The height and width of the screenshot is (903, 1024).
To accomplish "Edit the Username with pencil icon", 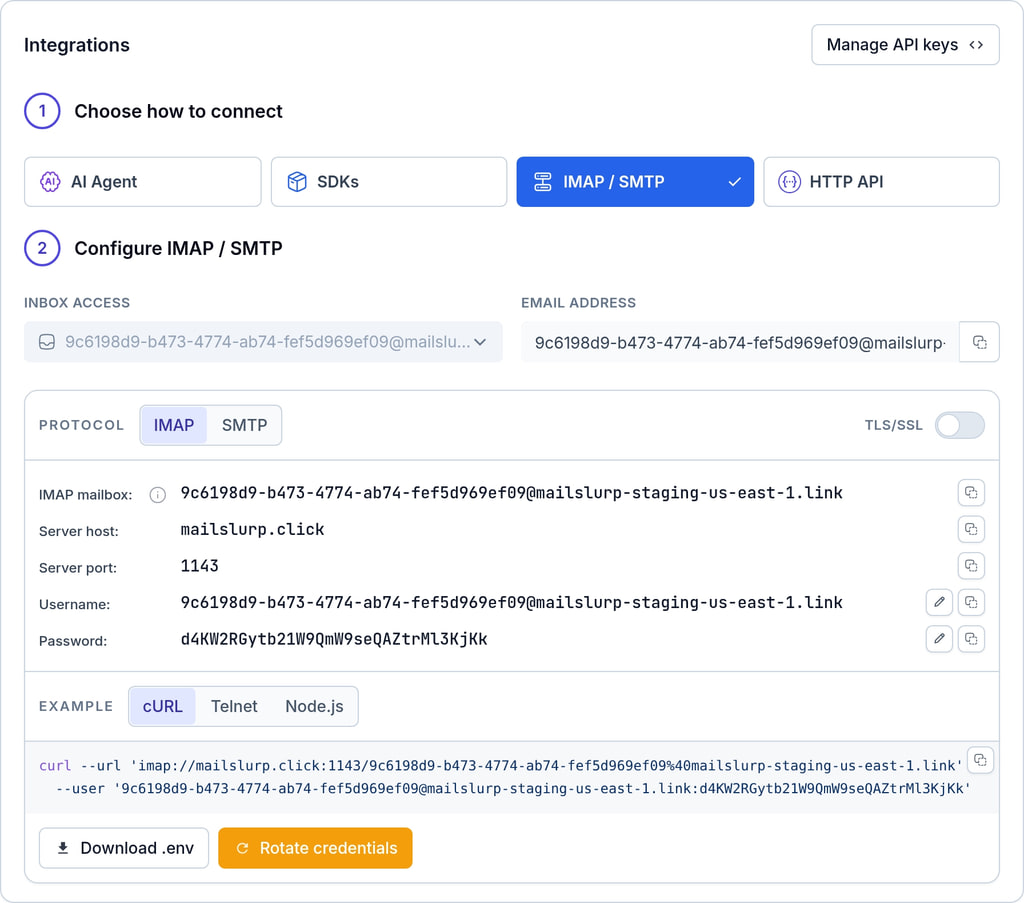I will pos(939,602).
